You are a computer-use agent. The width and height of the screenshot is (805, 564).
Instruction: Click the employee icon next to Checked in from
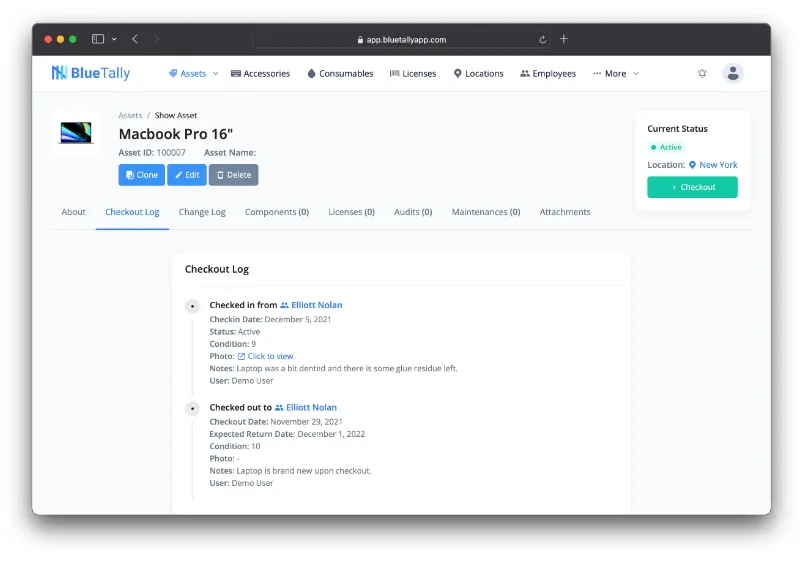pos(284,305)
